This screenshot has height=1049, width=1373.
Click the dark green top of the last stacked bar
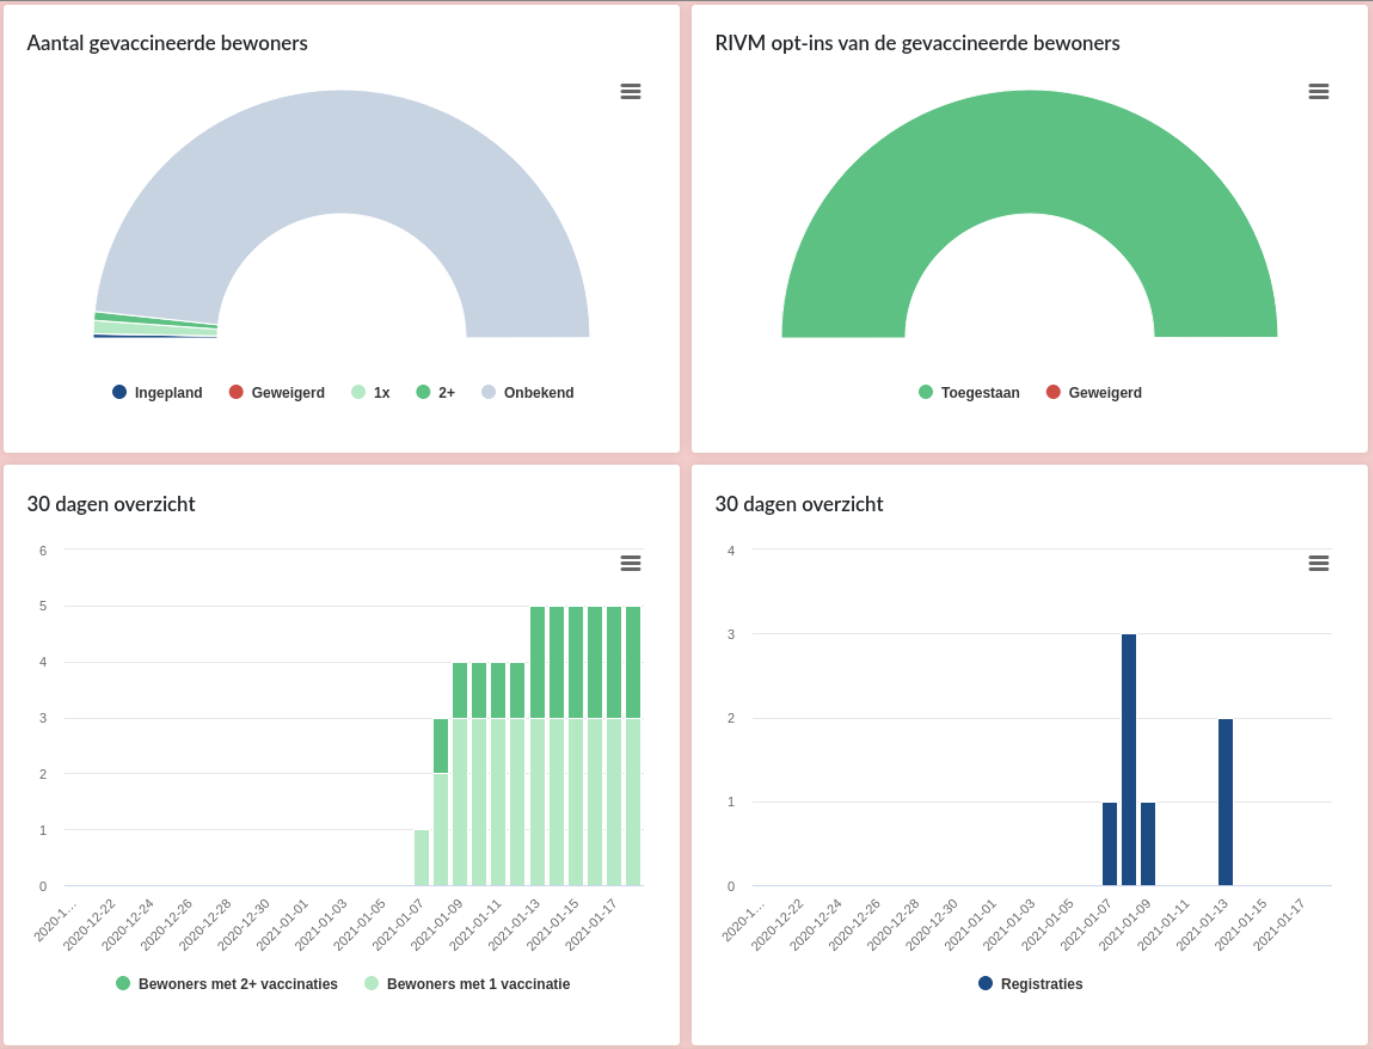[x=633, y=662]
